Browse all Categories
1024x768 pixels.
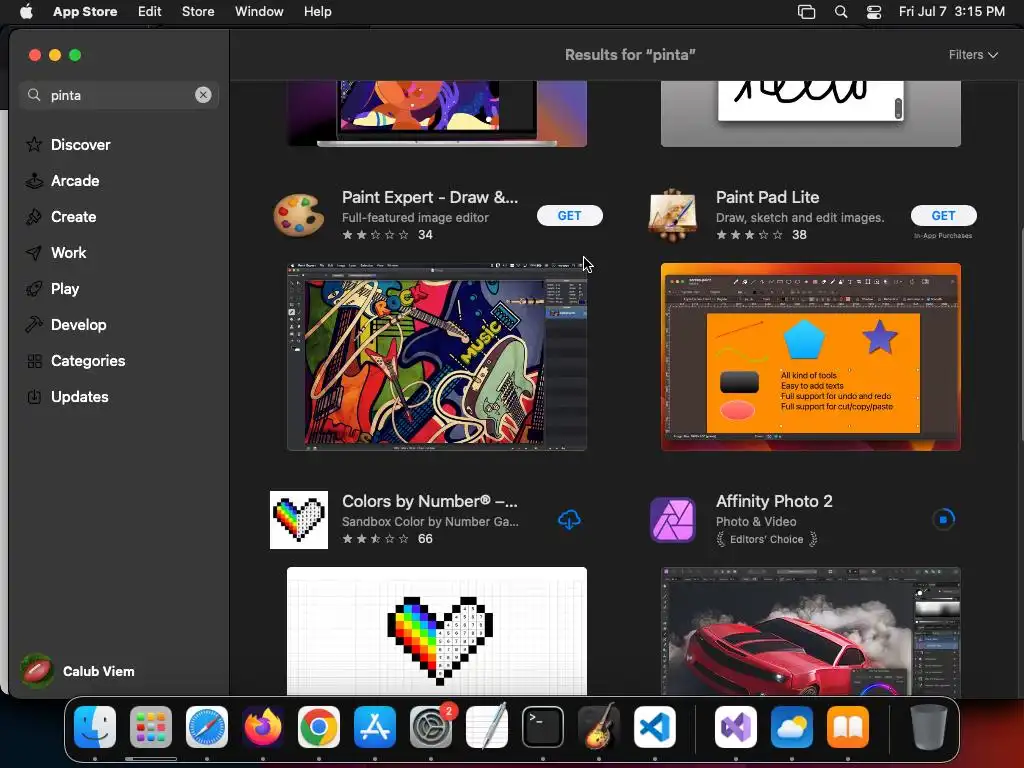click(88, 360)
